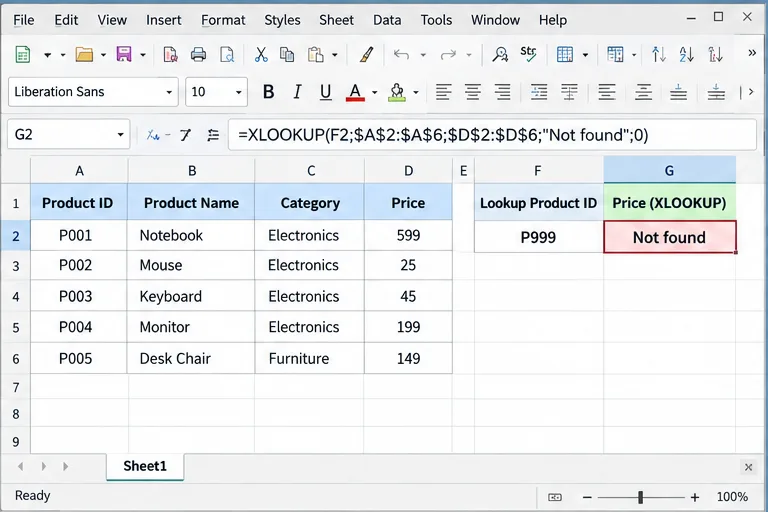768x512 pixels.
Task: Undo the last action
Action: [x=401, y=54]
